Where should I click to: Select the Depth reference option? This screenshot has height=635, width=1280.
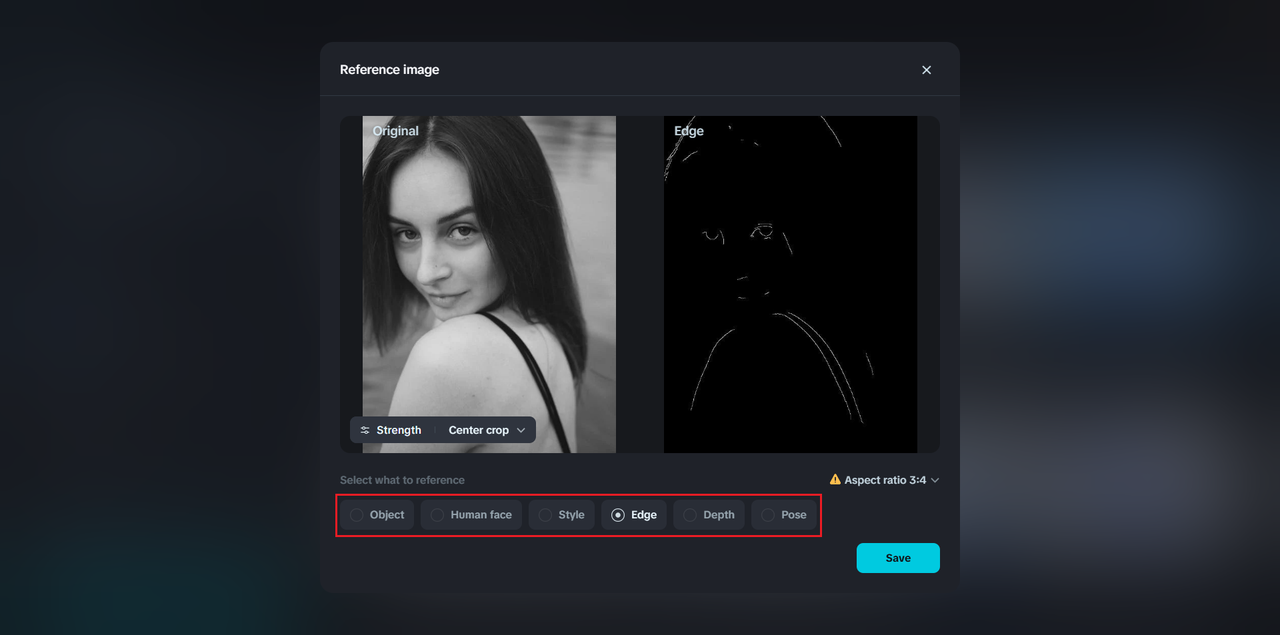click(709, 515)
